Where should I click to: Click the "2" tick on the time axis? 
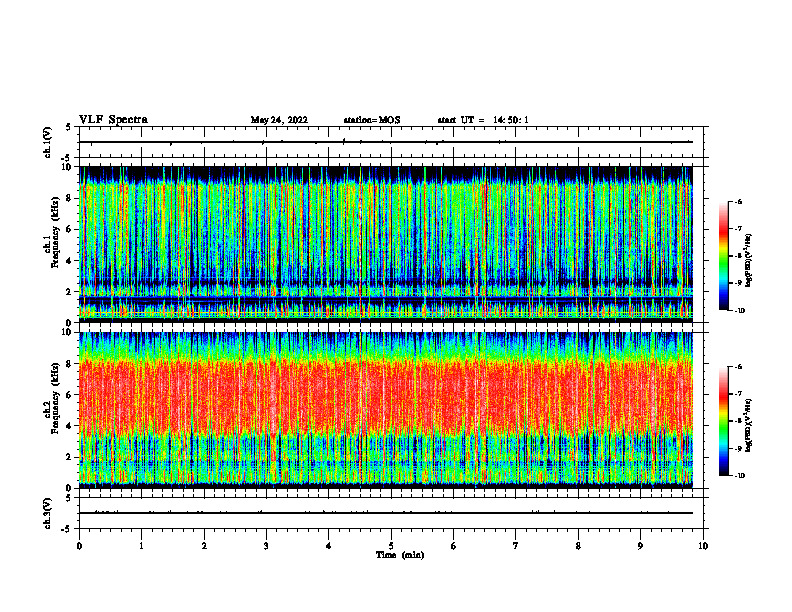[204, 546]
